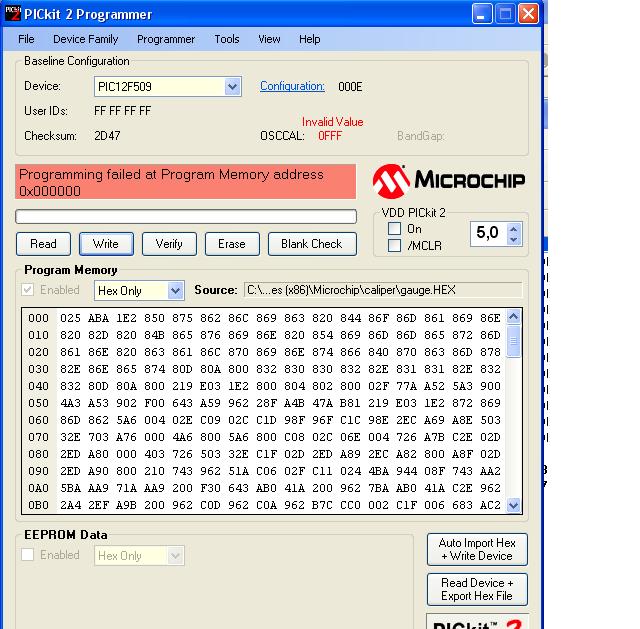Click the User IDs value FF FF FF FF
Screen dimensions: 640x629
coord(122,111)
